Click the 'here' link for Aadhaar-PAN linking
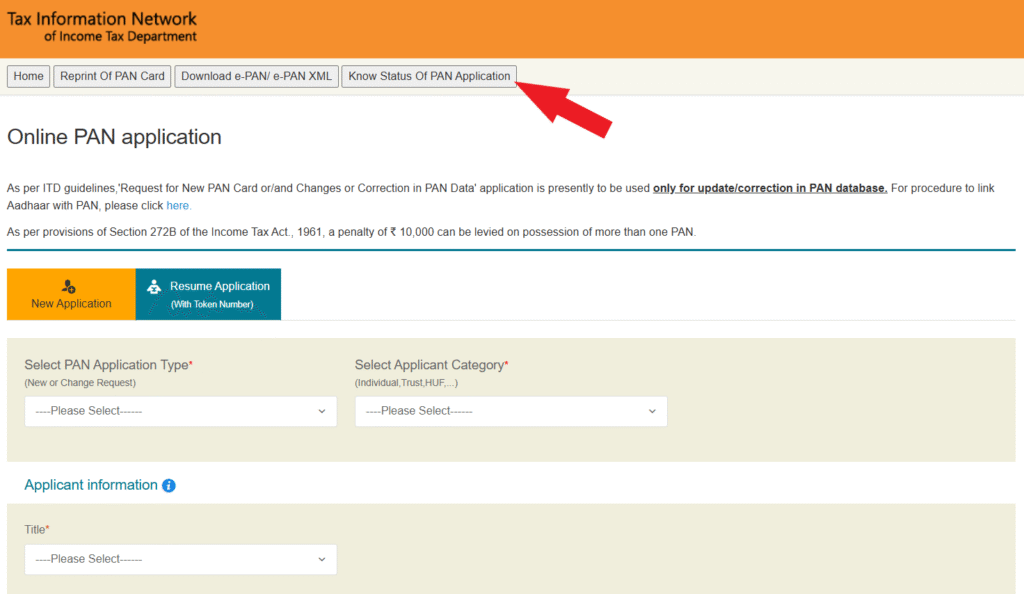The image size is (1024, 594). [178, 205]
